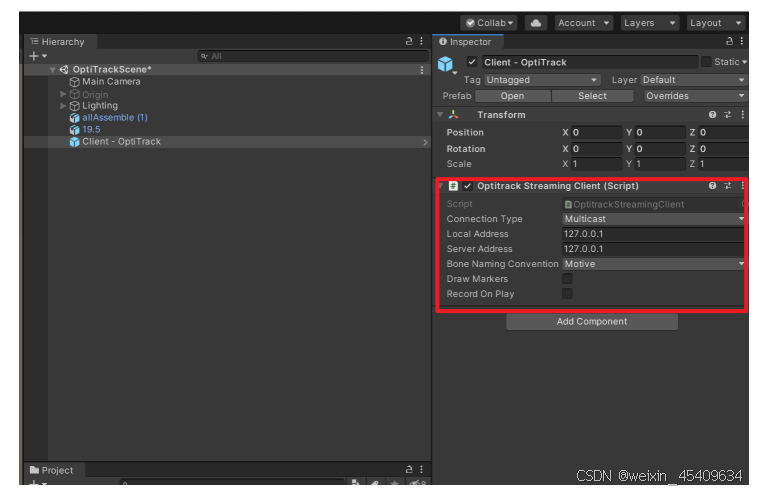Click the Position X value field
This screenshot has height=490, width=757.
[x=597, y=132]
